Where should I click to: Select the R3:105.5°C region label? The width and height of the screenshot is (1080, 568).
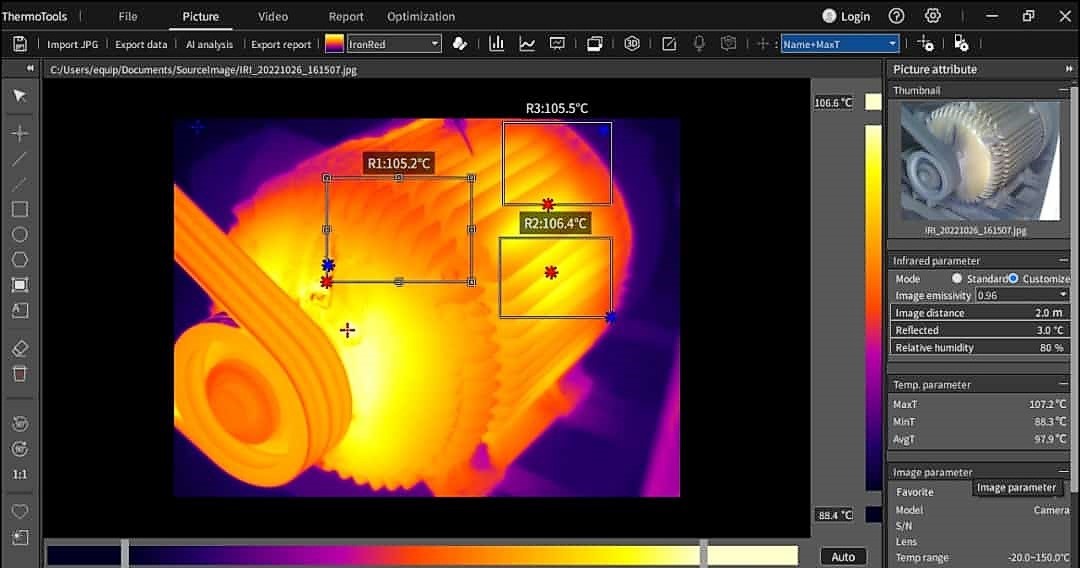coord(557,108)
